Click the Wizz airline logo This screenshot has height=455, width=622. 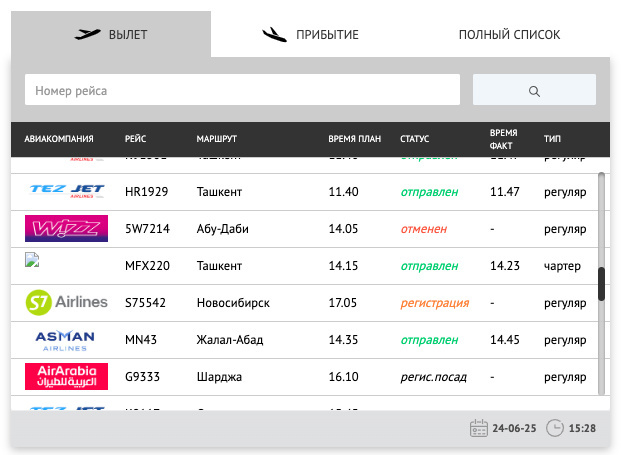66,228
